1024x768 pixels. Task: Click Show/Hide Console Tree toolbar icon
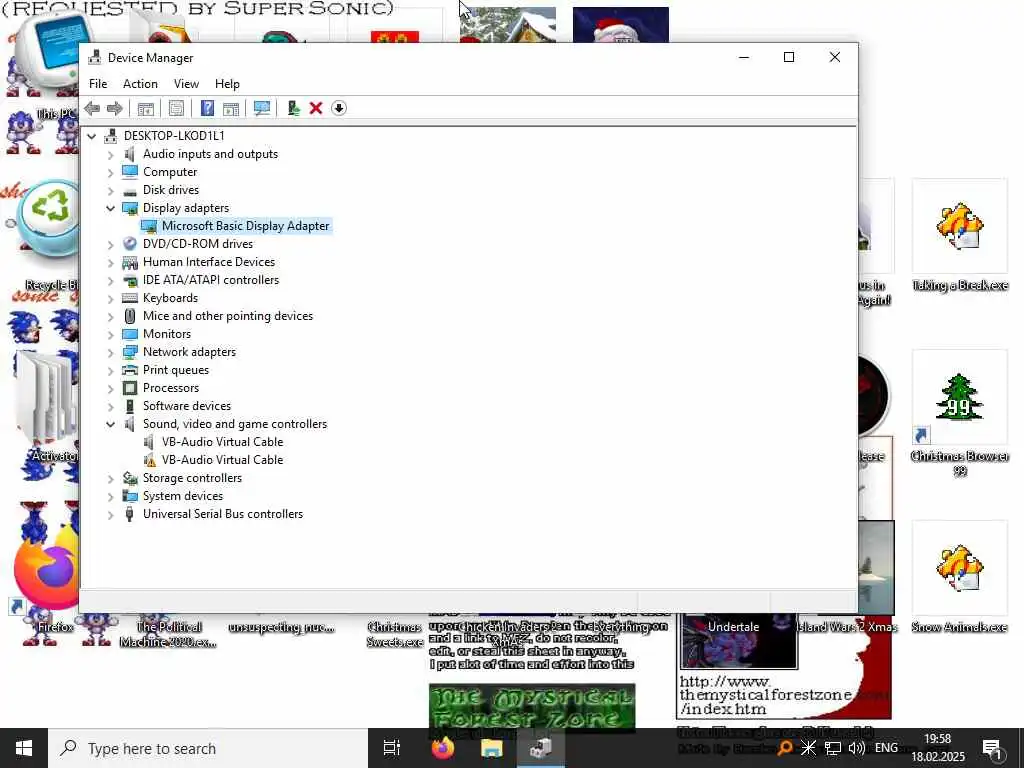(146, 108)
